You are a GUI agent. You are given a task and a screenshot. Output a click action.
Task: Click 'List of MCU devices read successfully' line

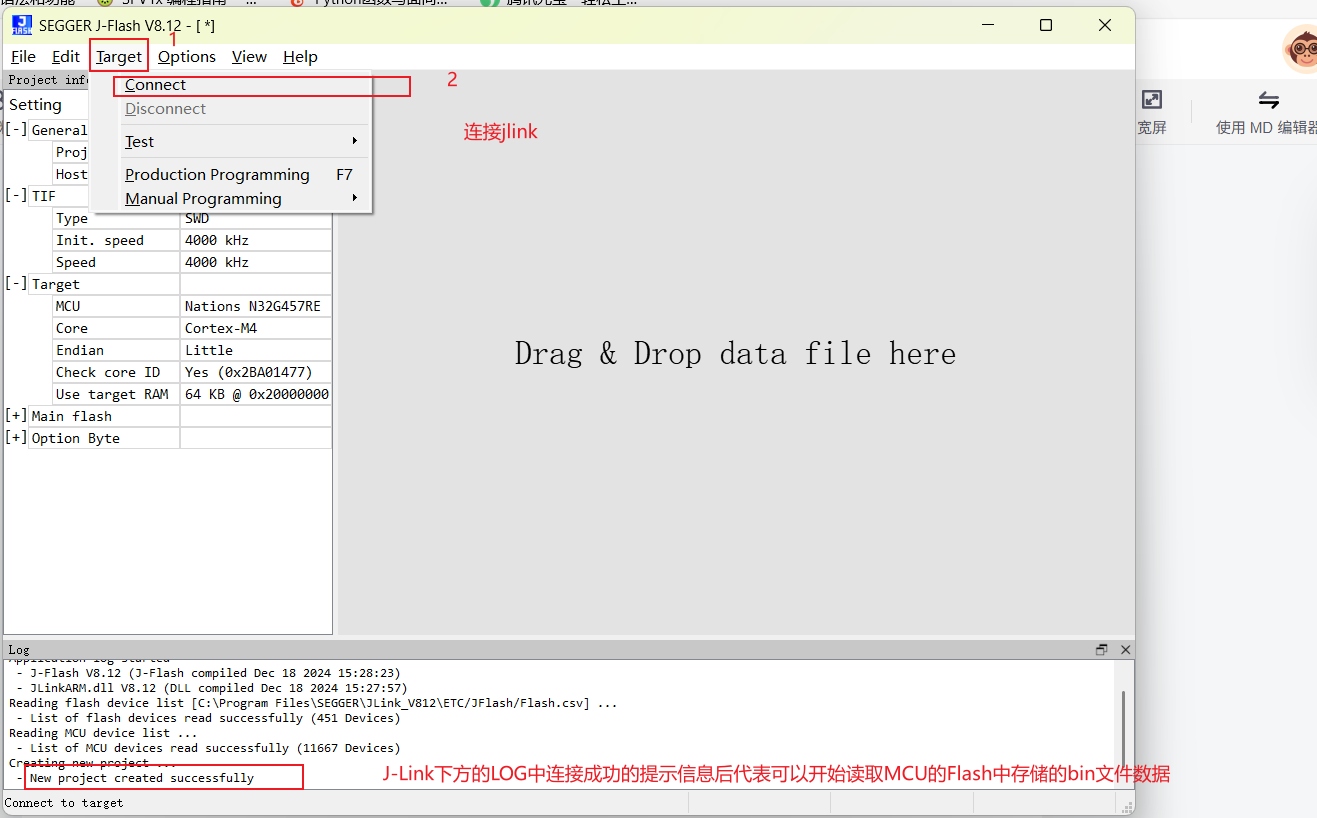[x=215, y=748]
